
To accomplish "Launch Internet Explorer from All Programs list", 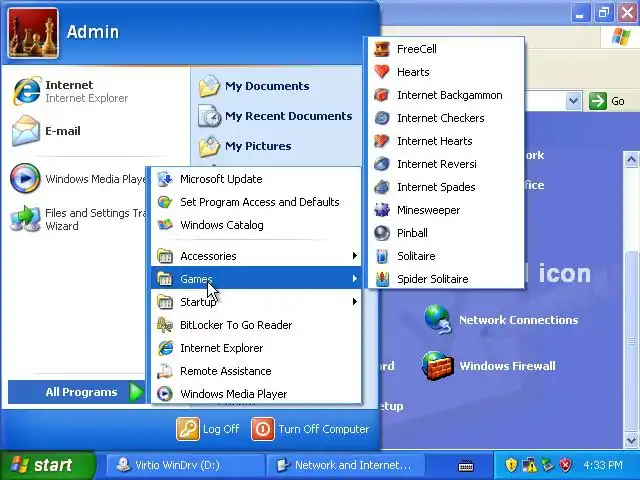I will [x=256, y=348].
